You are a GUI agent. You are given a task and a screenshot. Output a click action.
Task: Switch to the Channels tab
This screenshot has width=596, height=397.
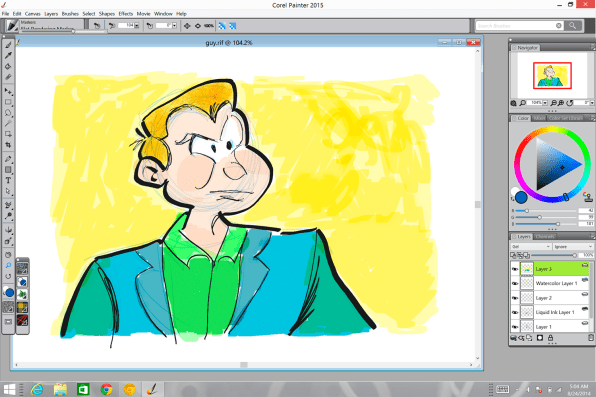[x=545, y=237]
